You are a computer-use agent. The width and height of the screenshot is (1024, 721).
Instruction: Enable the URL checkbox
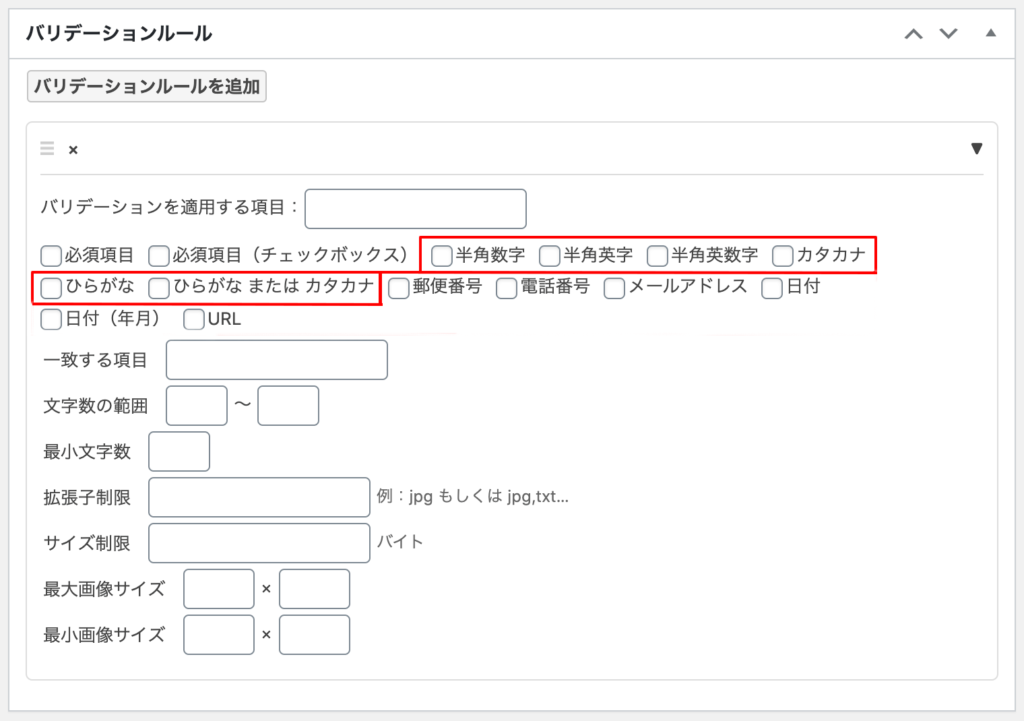[x=194, y=319]
